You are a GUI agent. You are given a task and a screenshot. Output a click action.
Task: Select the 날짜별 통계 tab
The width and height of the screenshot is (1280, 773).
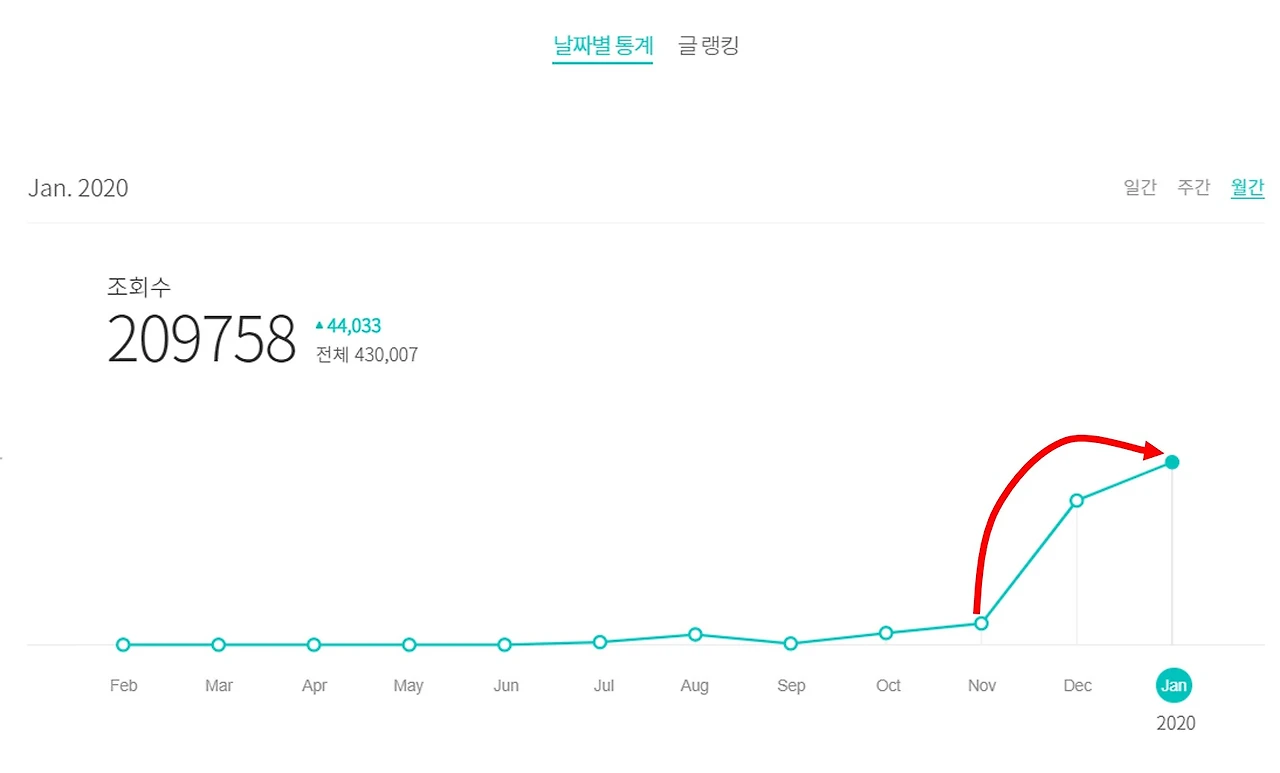pyautogui.click(x=602, y=45)
